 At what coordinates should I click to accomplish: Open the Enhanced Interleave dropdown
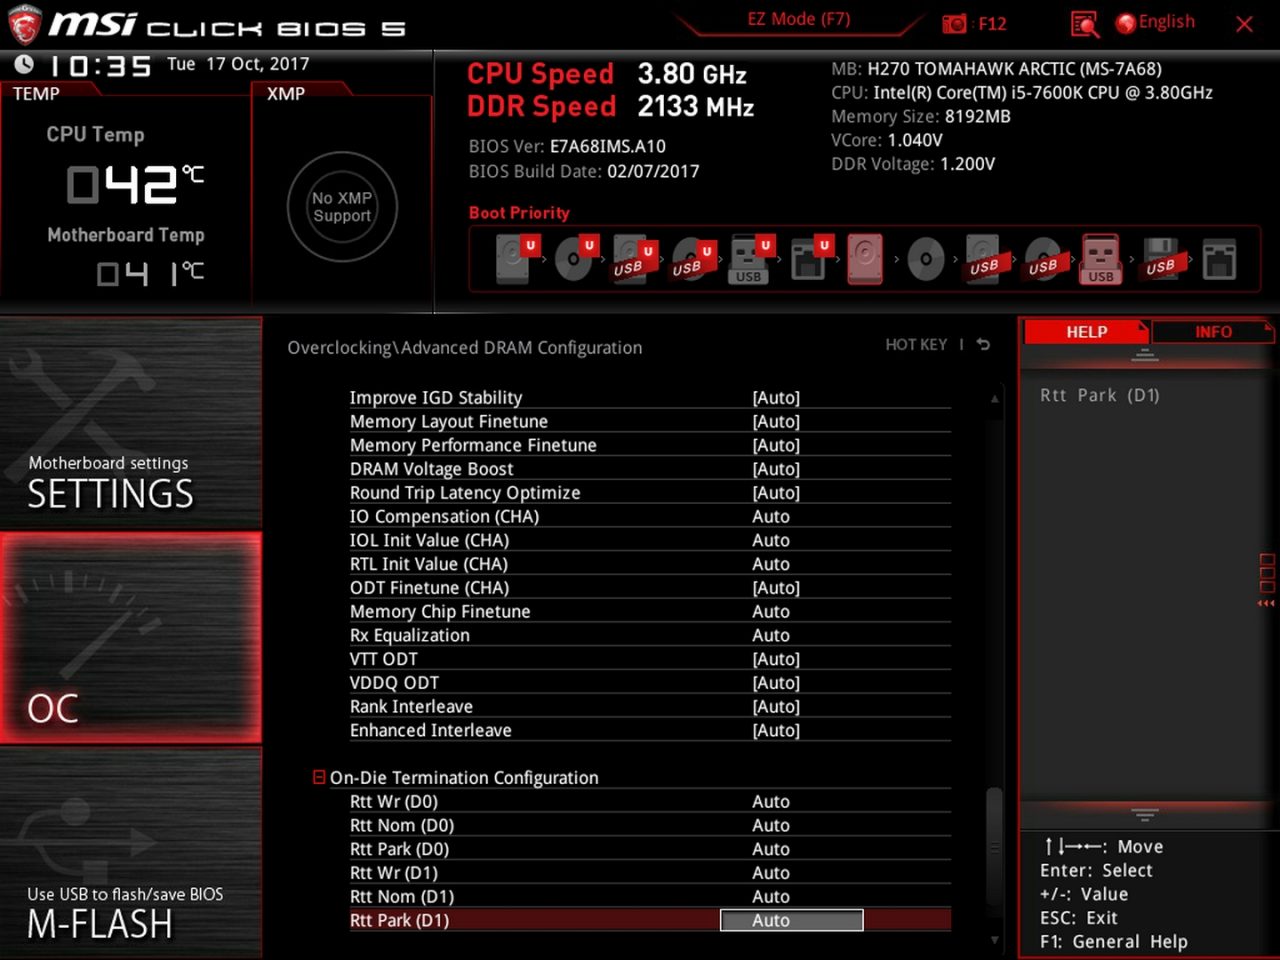(776, 730)
